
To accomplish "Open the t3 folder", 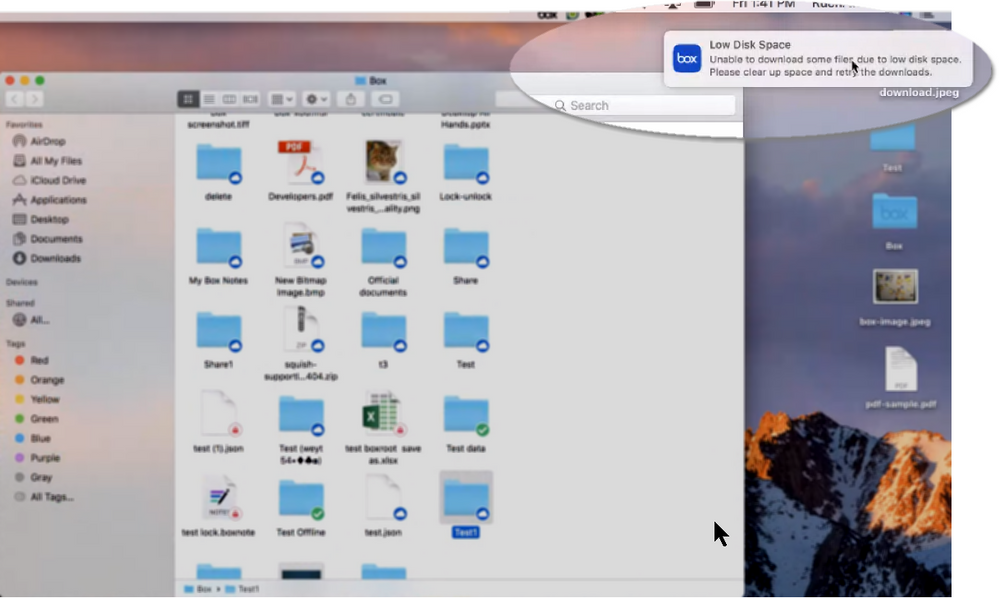I will (x=384, y=332).
